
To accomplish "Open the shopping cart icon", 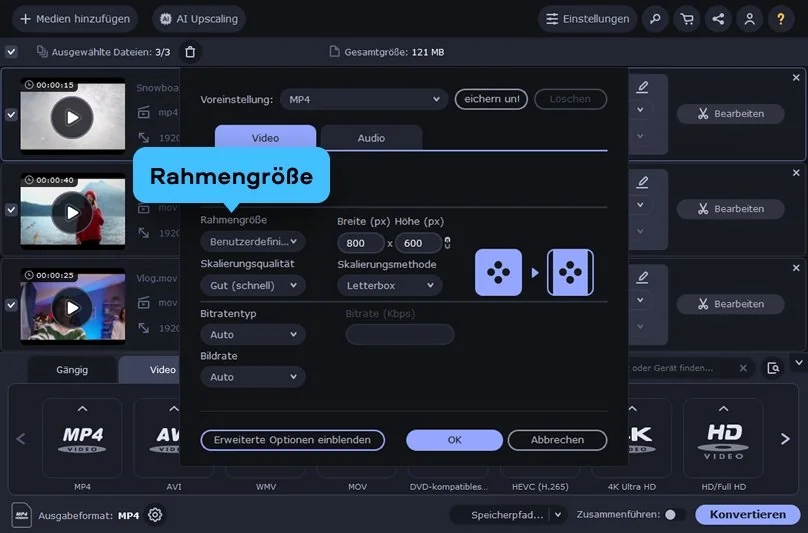I will pos(686,19).
